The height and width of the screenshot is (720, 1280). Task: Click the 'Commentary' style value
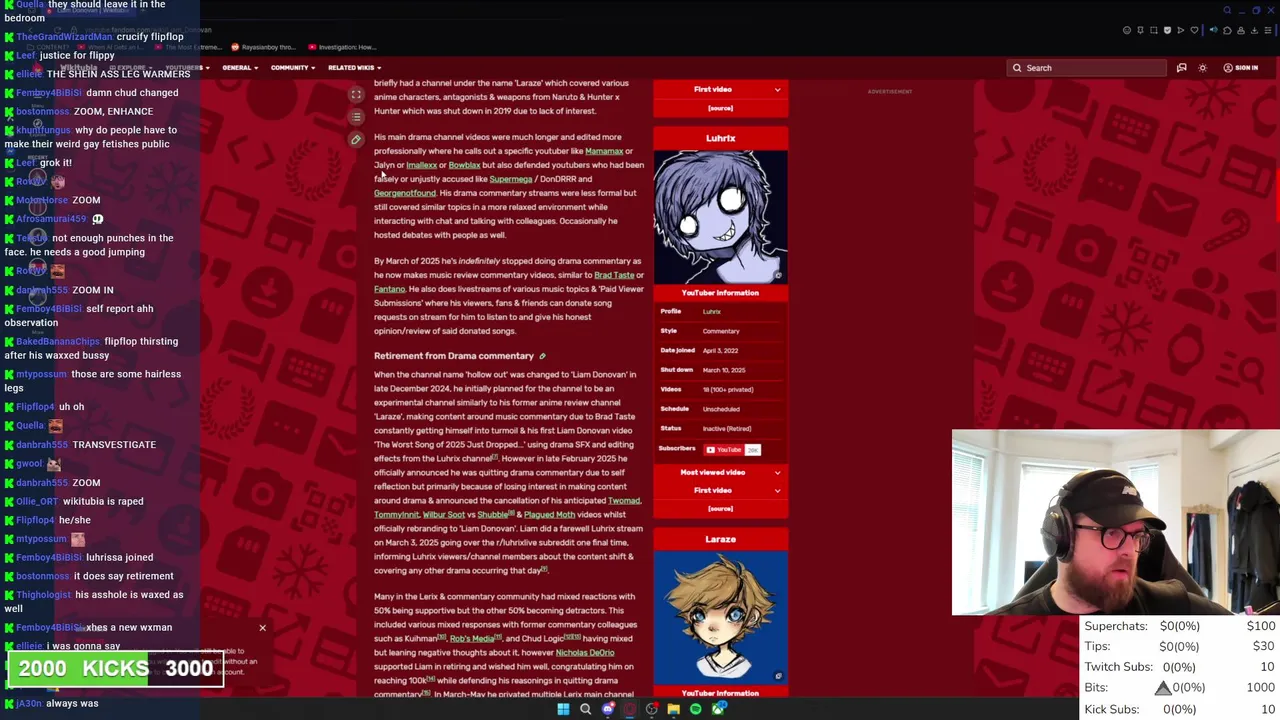(x=721, y=331)
